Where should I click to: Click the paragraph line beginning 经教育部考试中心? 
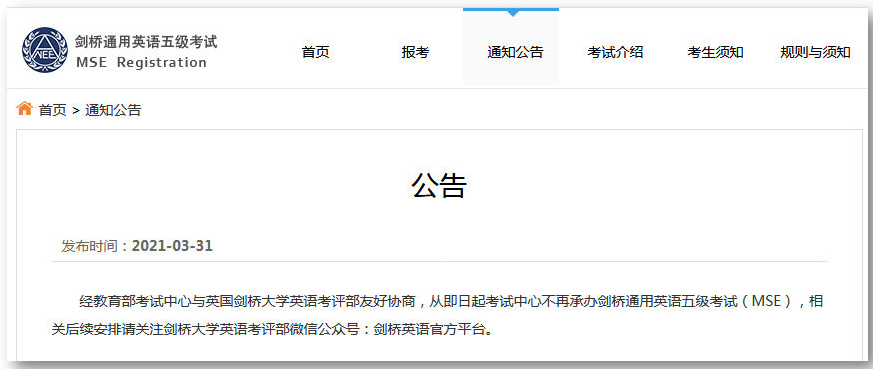[451, 302]
